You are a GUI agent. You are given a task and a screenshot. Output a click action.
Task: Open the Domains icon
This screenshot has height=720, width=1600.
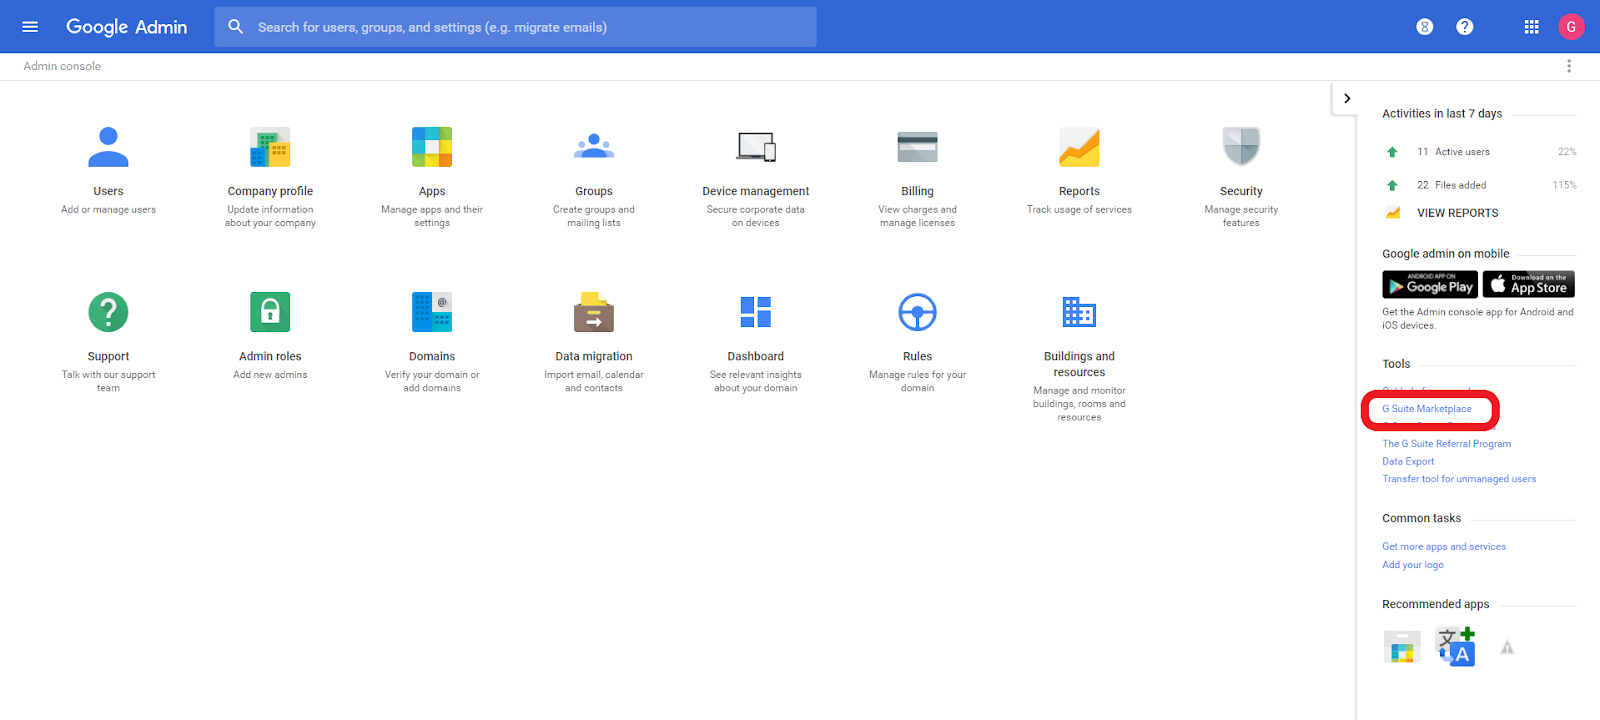click(432, 312)
